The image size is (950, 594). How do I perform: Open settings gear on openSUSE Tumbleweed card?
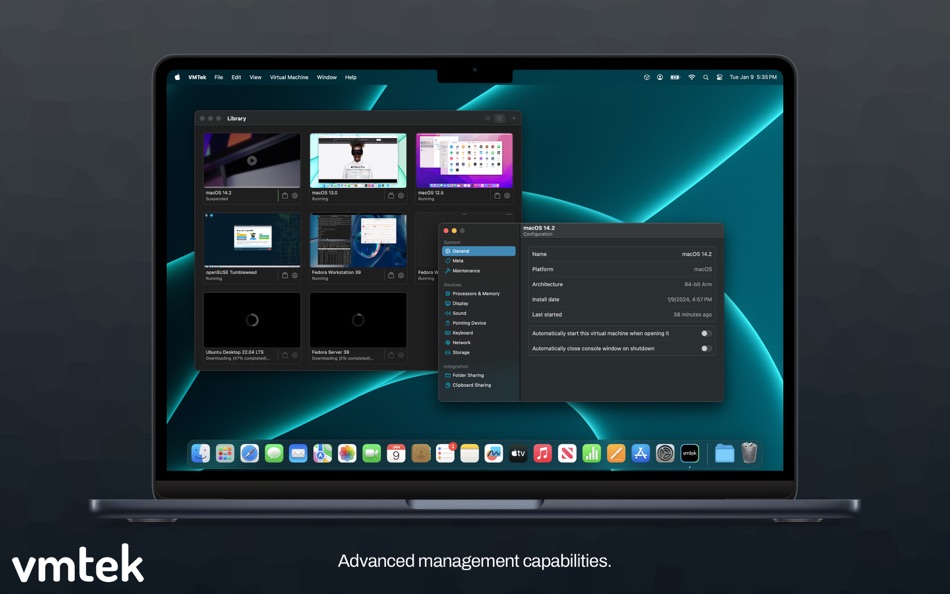(x=295, y=275)
